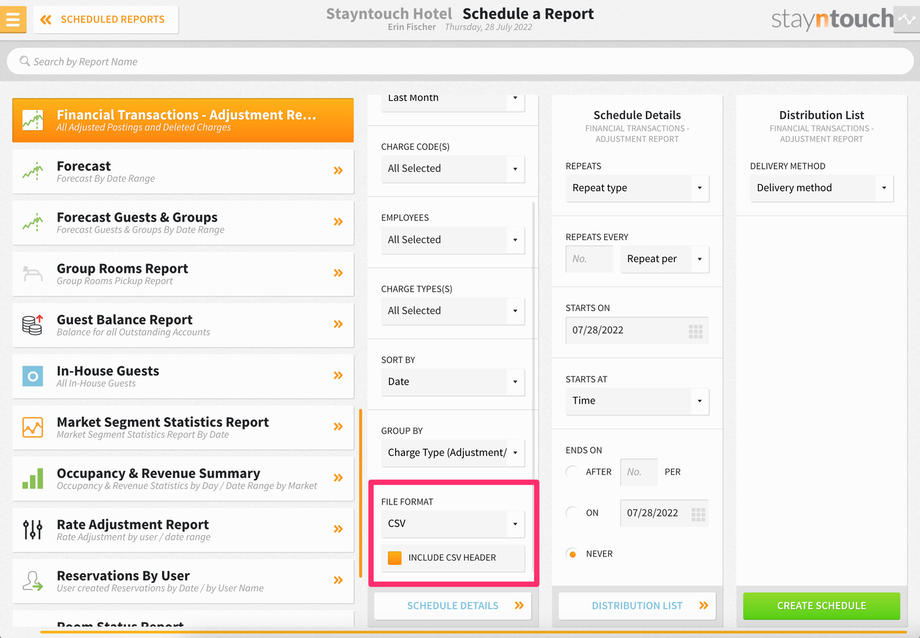Select the Rate Adjustment Report

[x=183, y=529]
